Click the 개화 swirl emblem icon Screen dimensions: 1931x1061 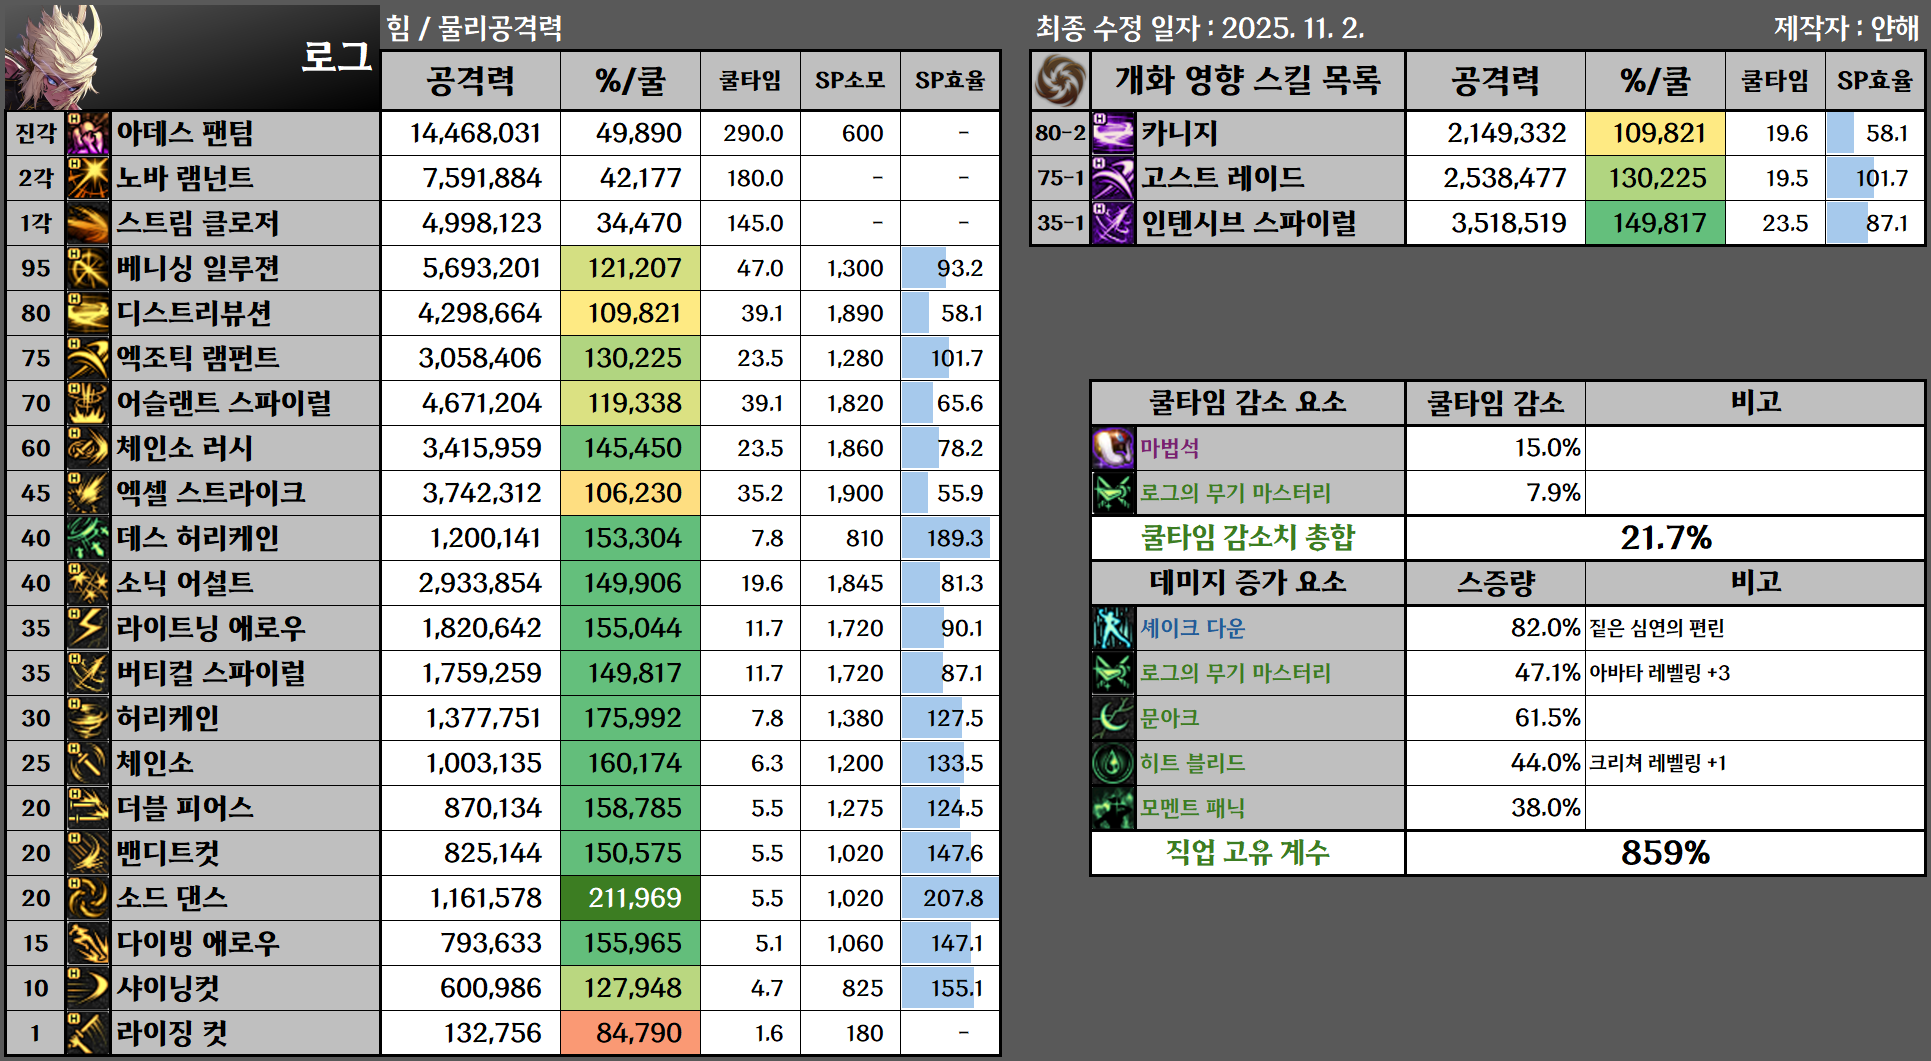click(x=1060, y=81)
